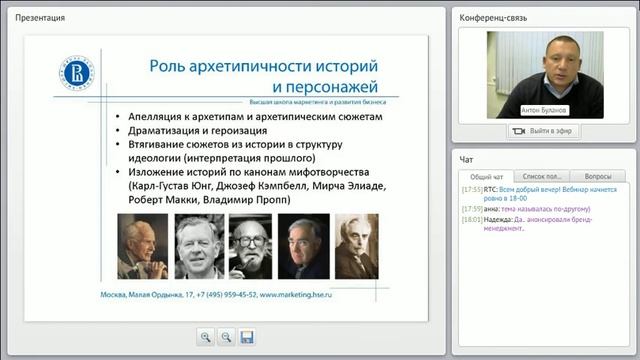The image size is (640, 360).
Task: Select the HSE round logo on the slide
Action: tap(77, 73)
